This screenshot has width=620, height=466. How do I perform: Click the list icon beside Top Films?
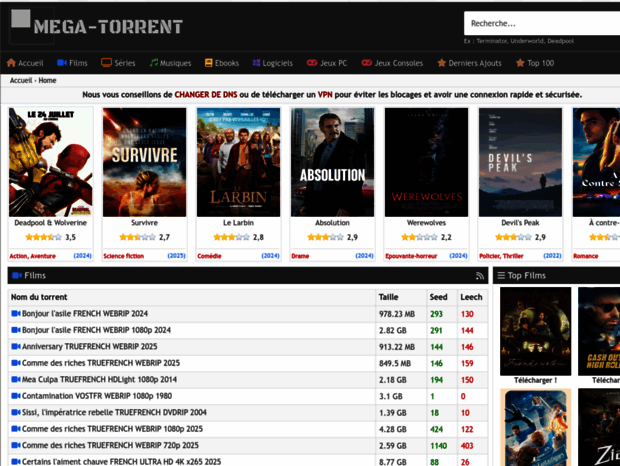coord(501,275)
